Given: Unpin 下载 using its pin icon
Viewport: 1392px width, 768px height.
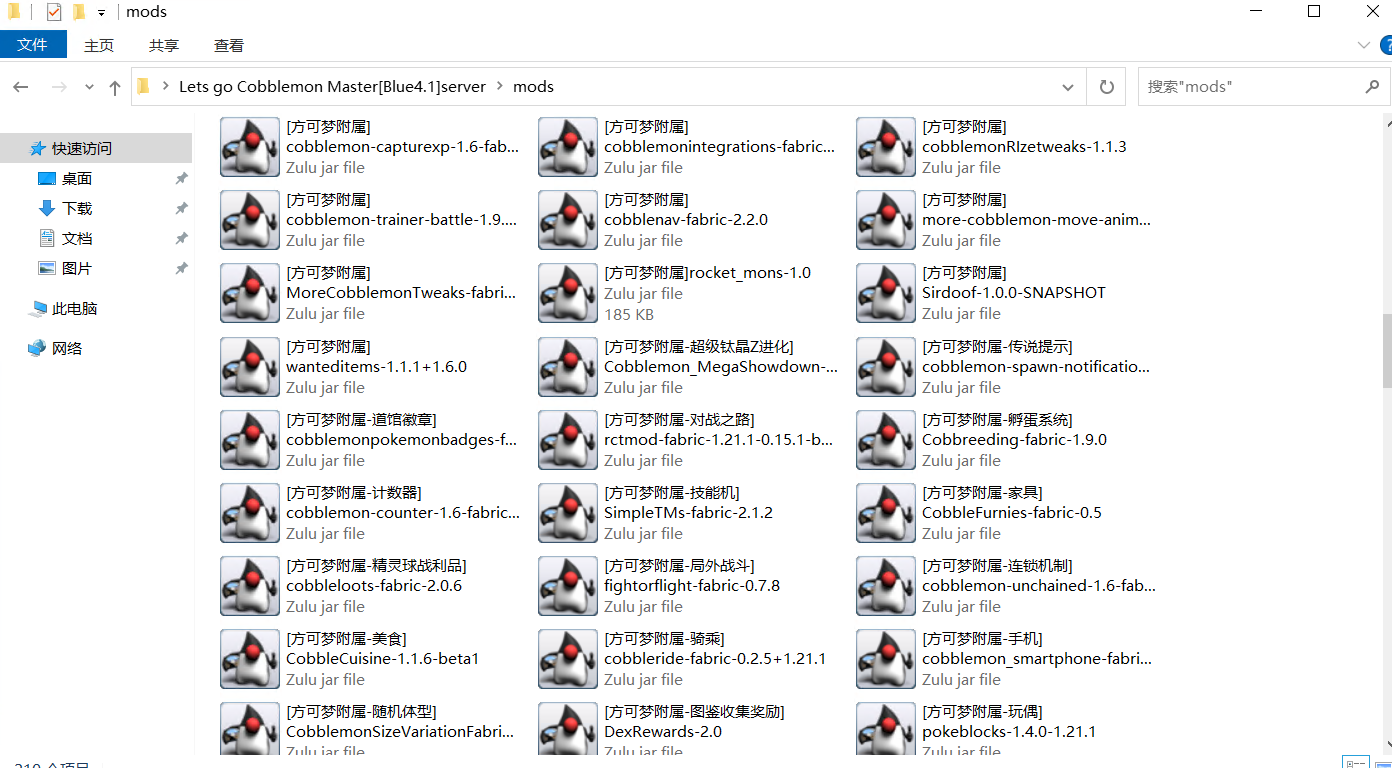Looking at the screenshot, I should 181,209.
